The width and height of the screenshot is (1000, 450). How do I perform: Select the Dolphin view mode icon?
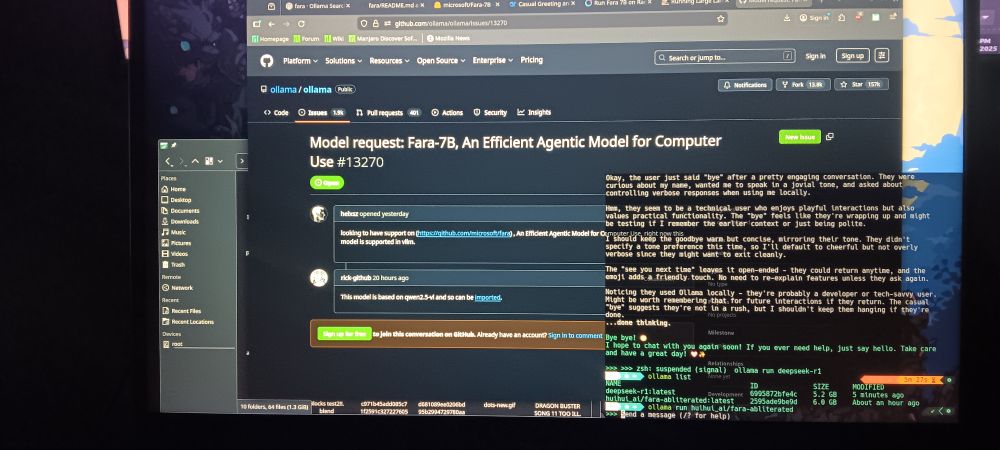(x=209, y=161)
